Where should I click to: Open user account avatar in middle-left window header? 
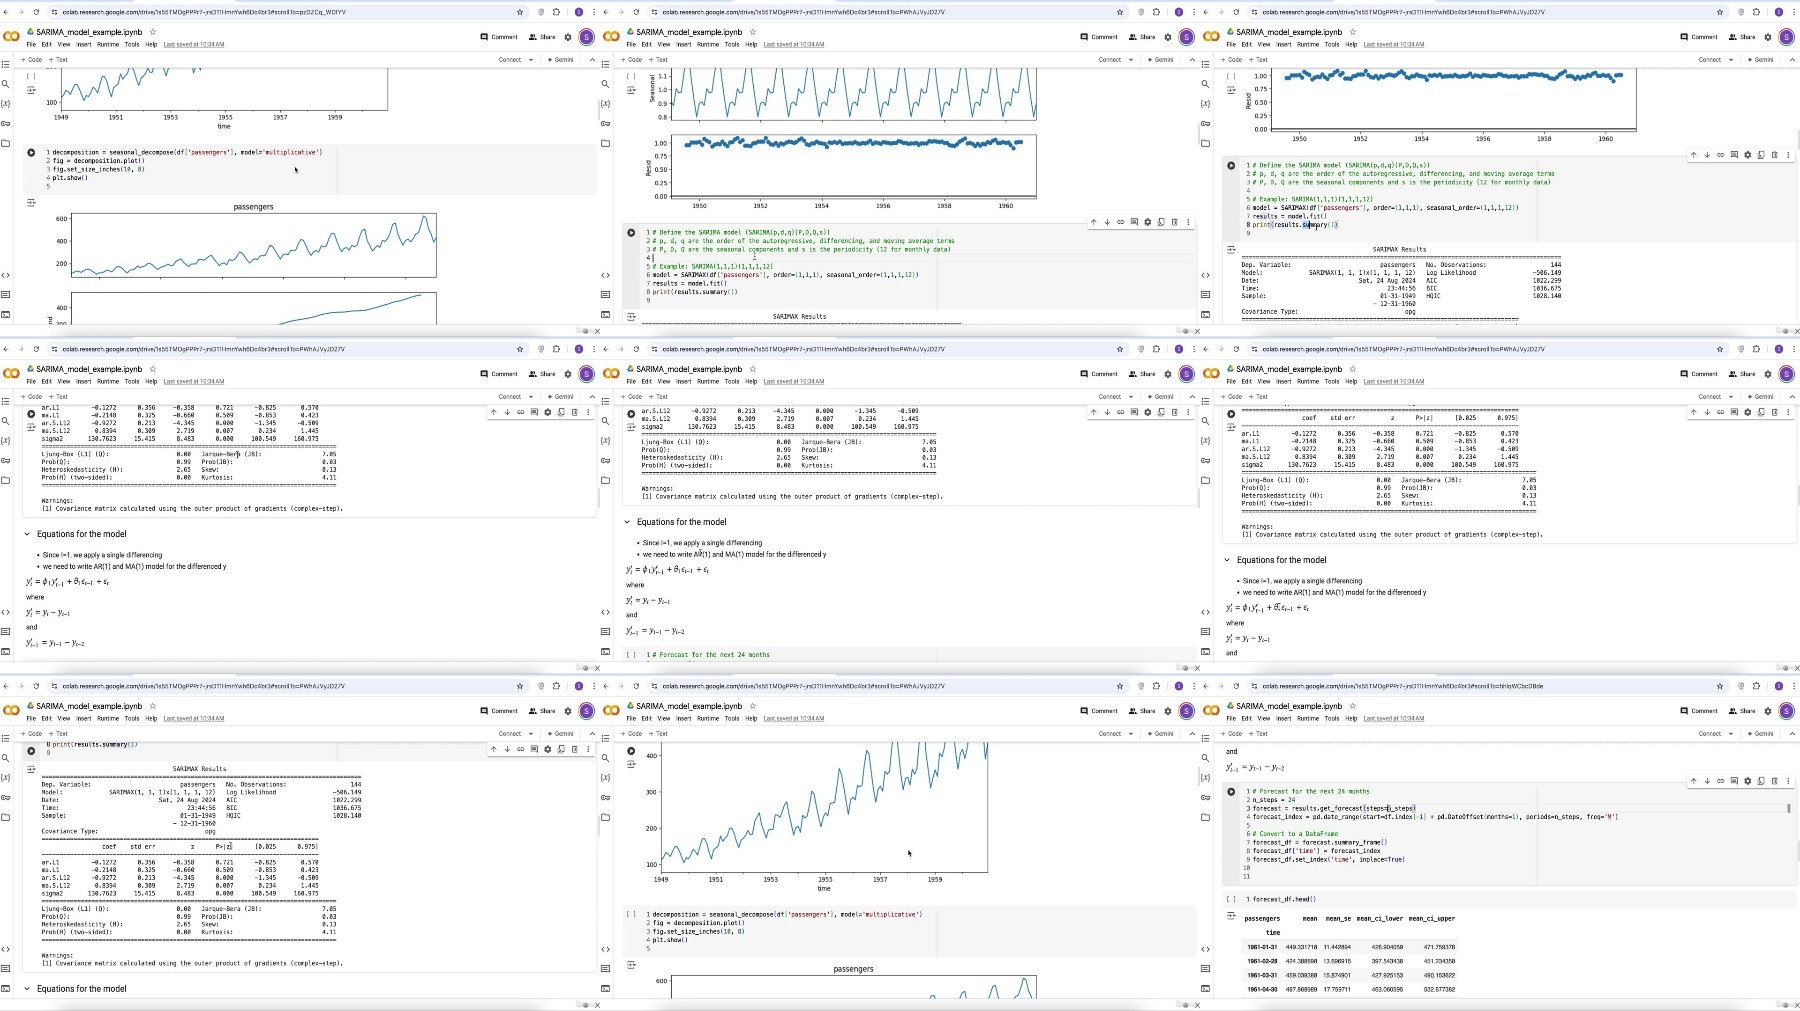[x=587, y=374]
